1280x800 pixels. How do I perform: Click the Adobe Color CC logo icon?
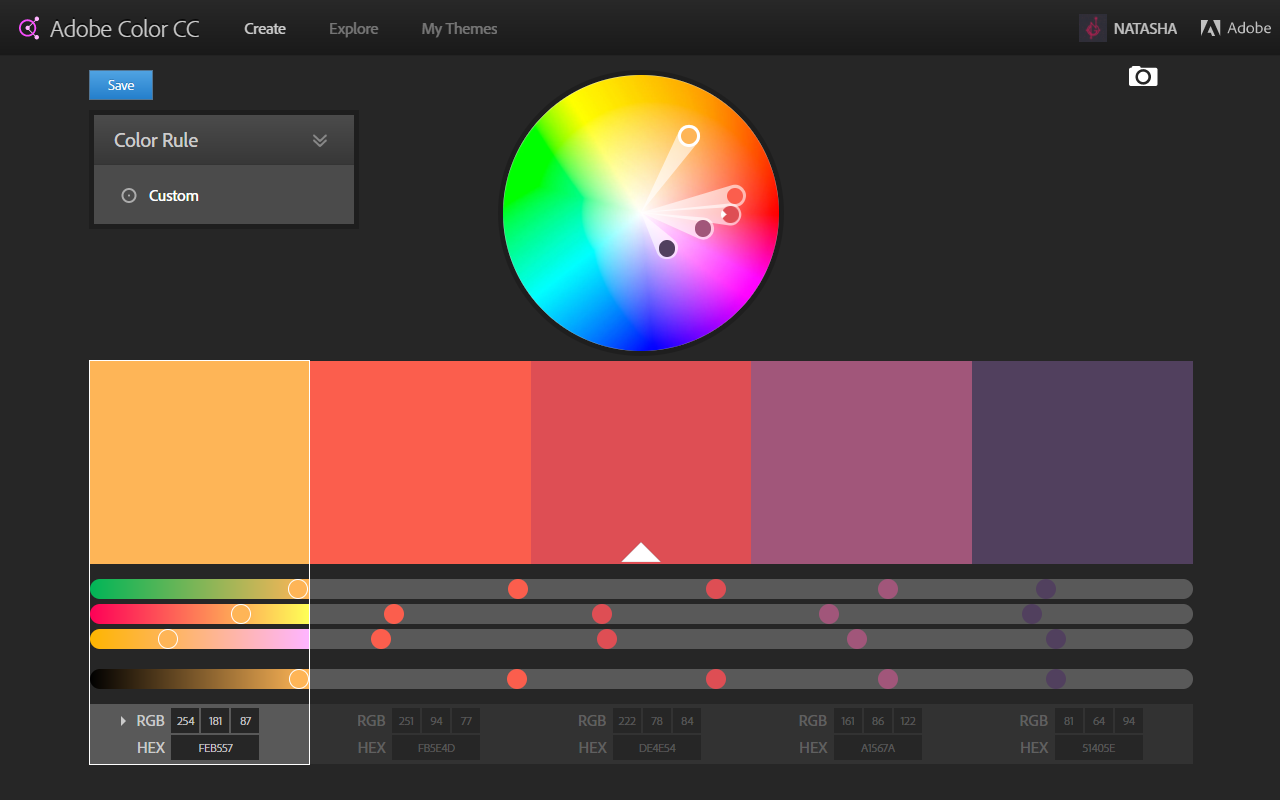[29, 28]
